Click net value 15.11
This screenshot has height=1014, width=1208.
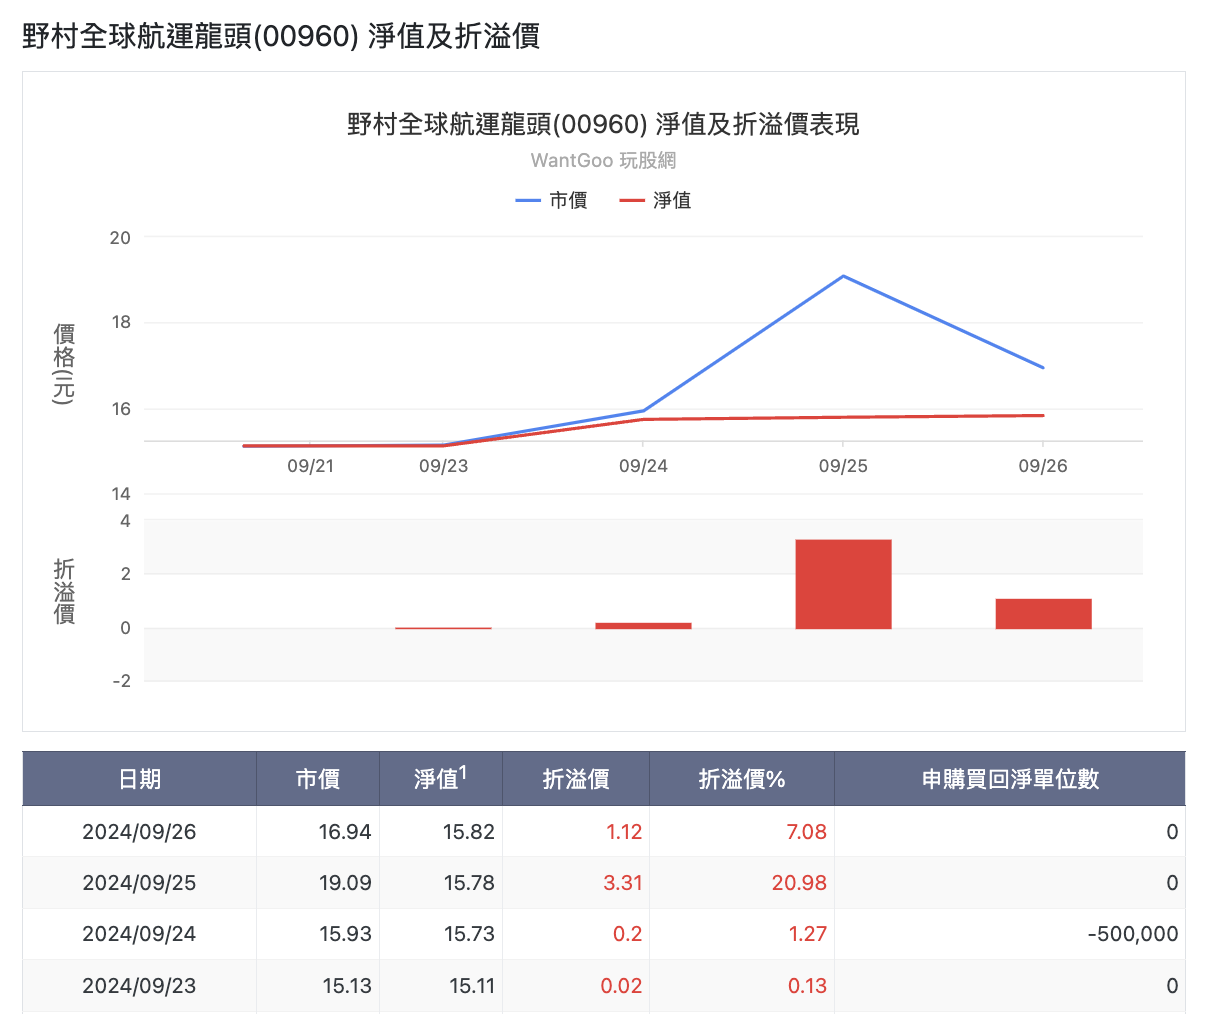[x=471, y=986]
